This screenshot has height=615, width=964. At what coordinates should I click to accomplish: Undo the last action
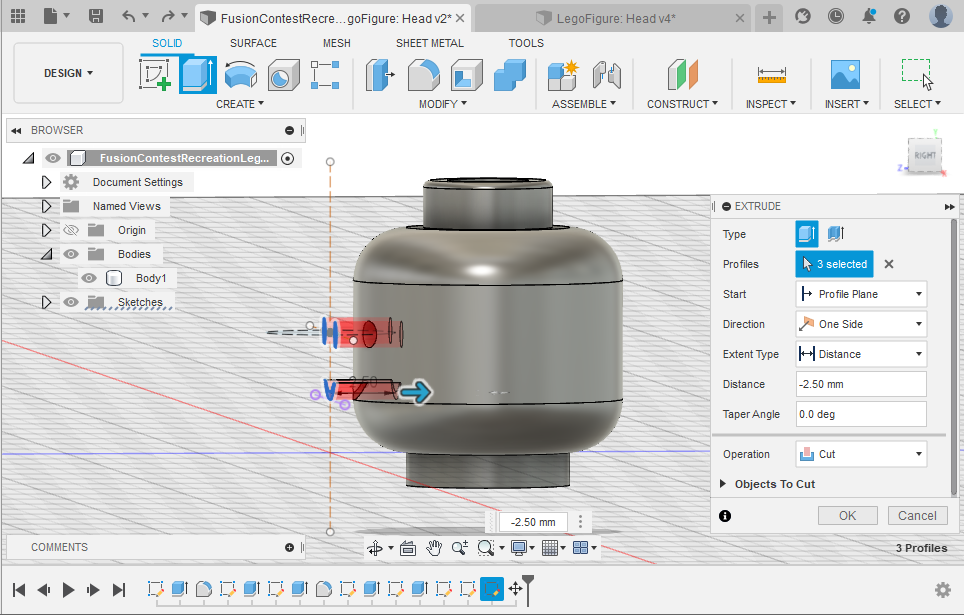tap(128, 16)
